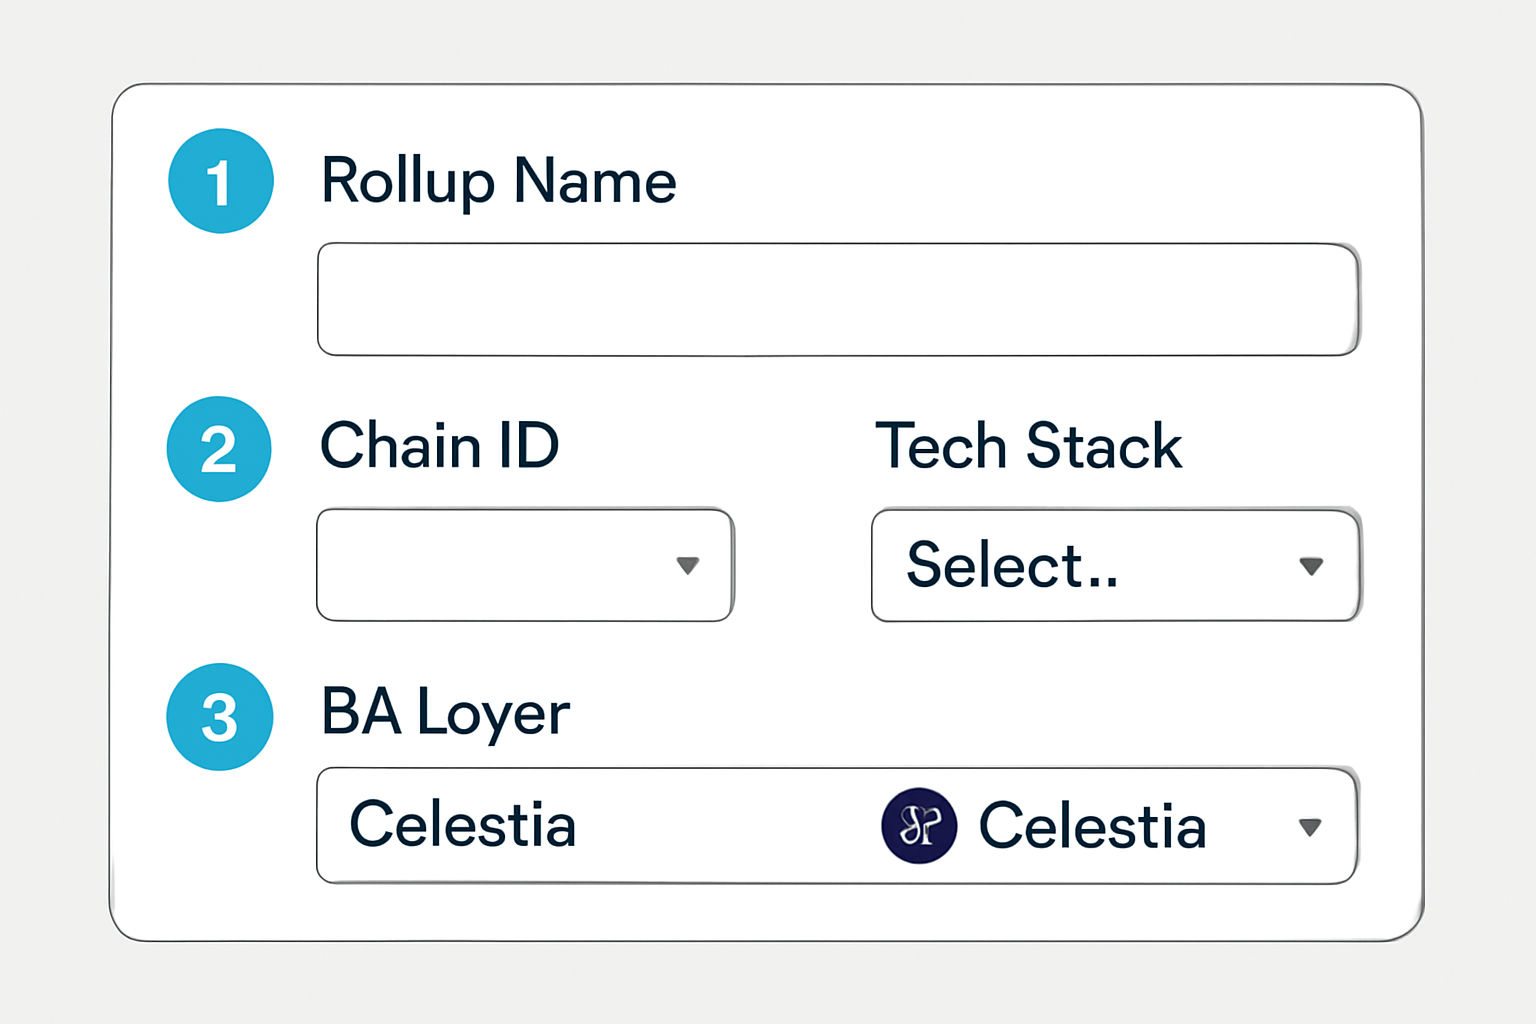
Task: Expand the Tech Stack dropdown arrow
Action: (1311, 567)
